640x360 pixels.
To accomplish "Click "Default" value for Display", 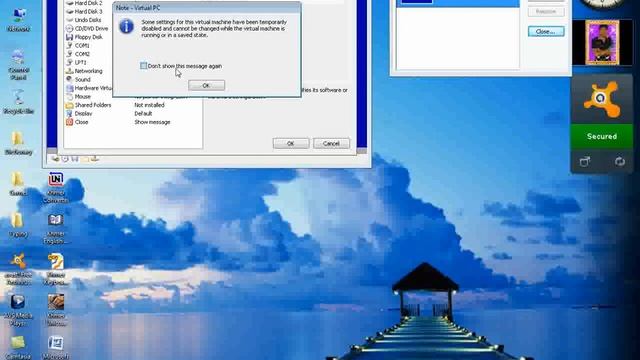I will click(143, 113).
